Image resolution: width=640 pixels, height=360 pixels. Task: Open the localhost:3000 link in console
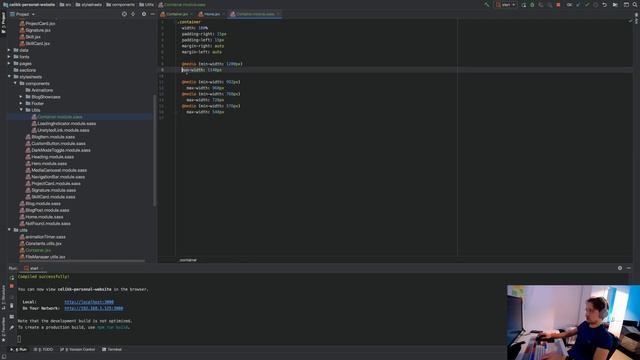coord(89,302)
